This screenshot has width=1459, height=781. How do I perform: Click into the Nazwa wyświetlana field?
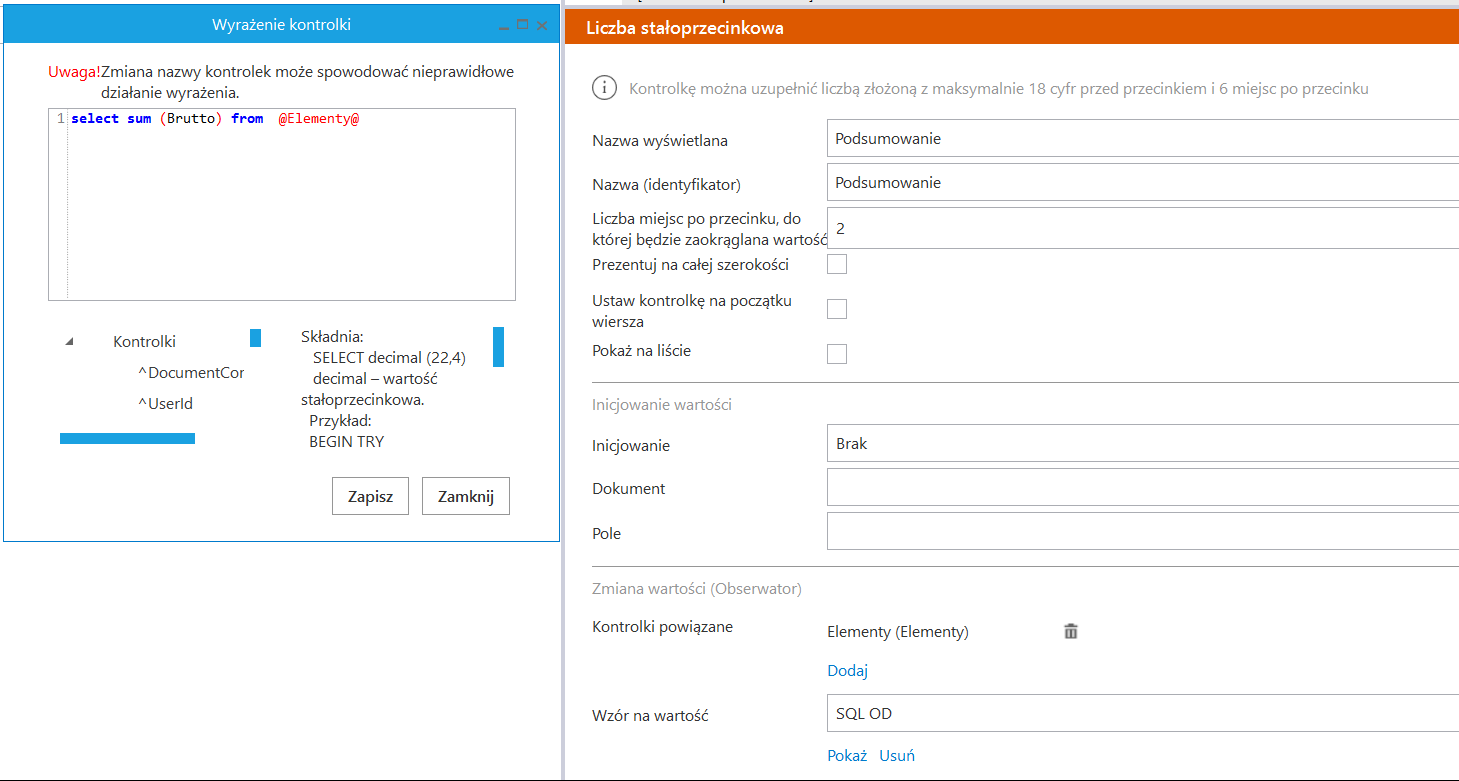[x=1142, y=138]
